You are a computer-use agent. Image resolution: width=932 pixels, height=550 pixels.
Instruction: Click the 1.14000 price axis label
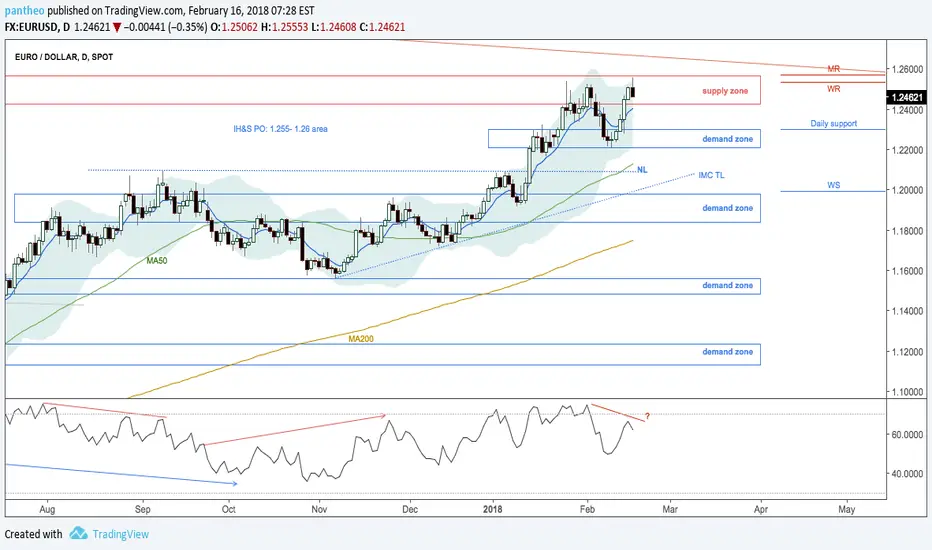[906, 311]
